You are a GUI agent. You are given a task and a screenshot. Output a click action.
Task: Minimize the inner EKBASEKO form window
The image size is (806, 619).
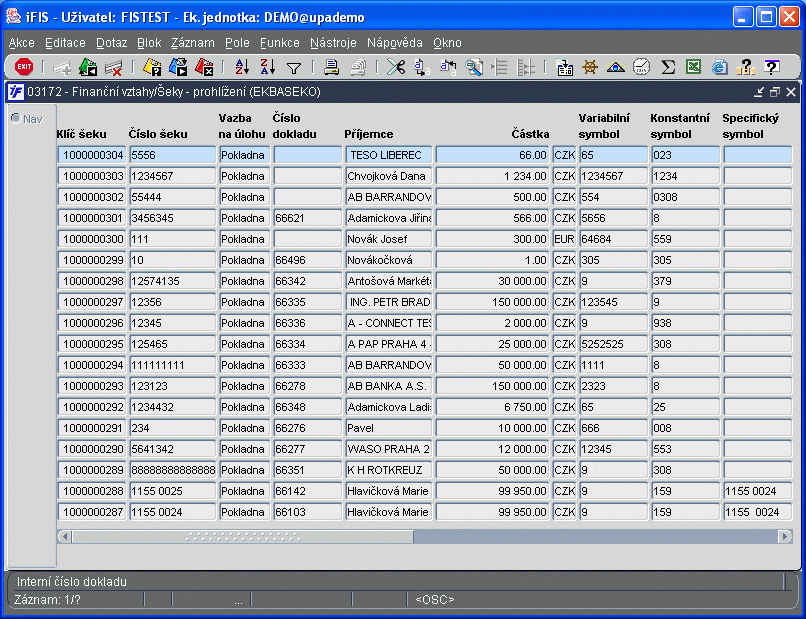coord(759,92)
